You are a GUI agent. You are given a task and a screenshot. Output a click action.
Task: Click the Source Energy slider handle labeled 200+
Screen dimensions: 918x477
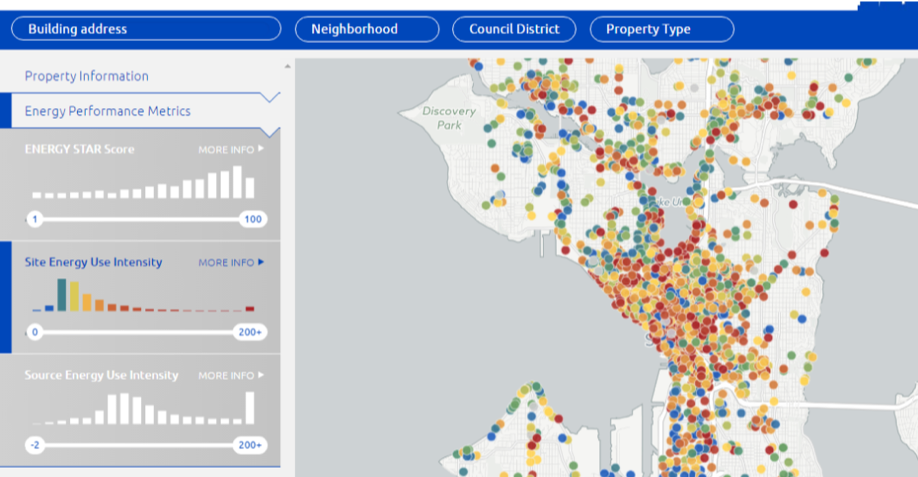point(250,445)
